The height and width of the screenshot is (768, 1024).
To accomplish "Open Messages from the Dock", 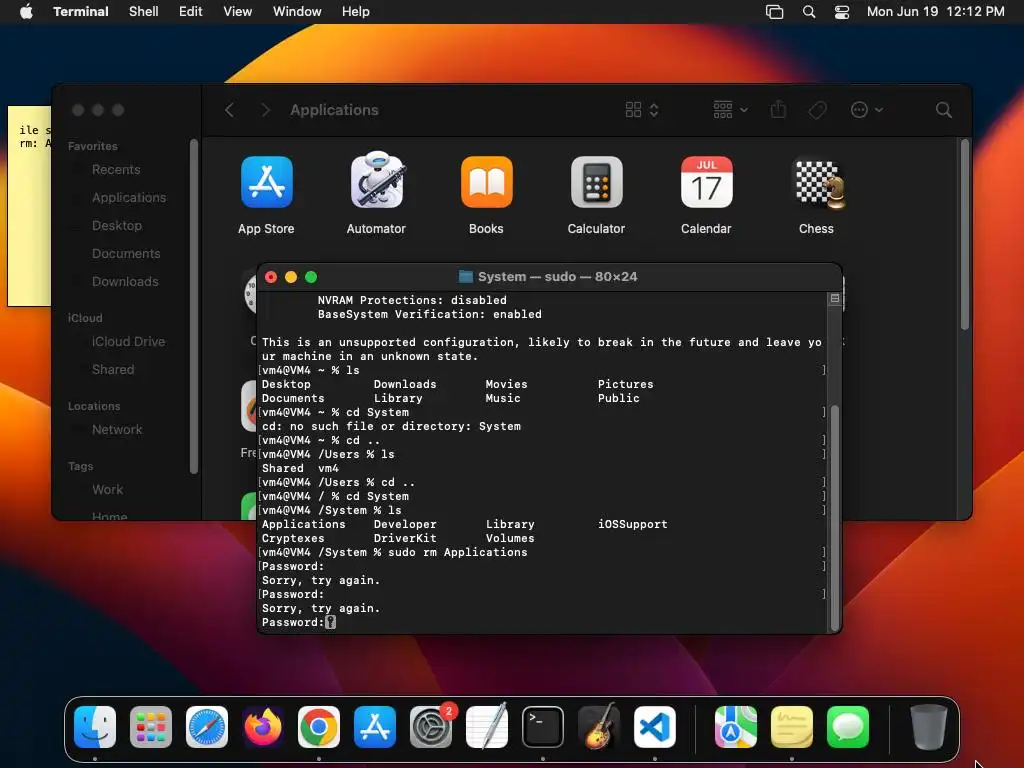I will tap(848, 727).
